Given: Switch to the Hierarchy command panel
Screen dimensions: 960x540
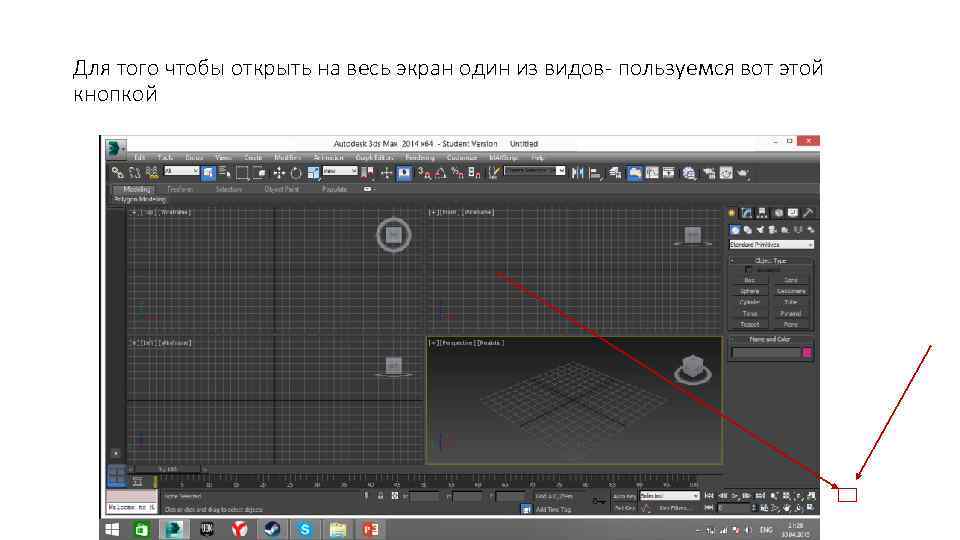Looking at the screenshot, I should pyautogui.click(x=763, y=212).
